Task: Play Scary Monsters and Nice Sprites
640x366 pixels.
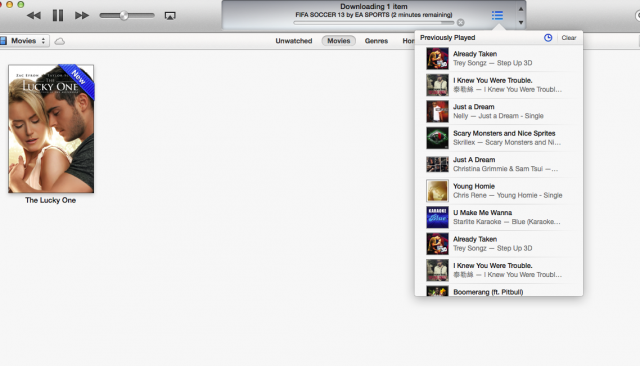Action: (499, 138)
